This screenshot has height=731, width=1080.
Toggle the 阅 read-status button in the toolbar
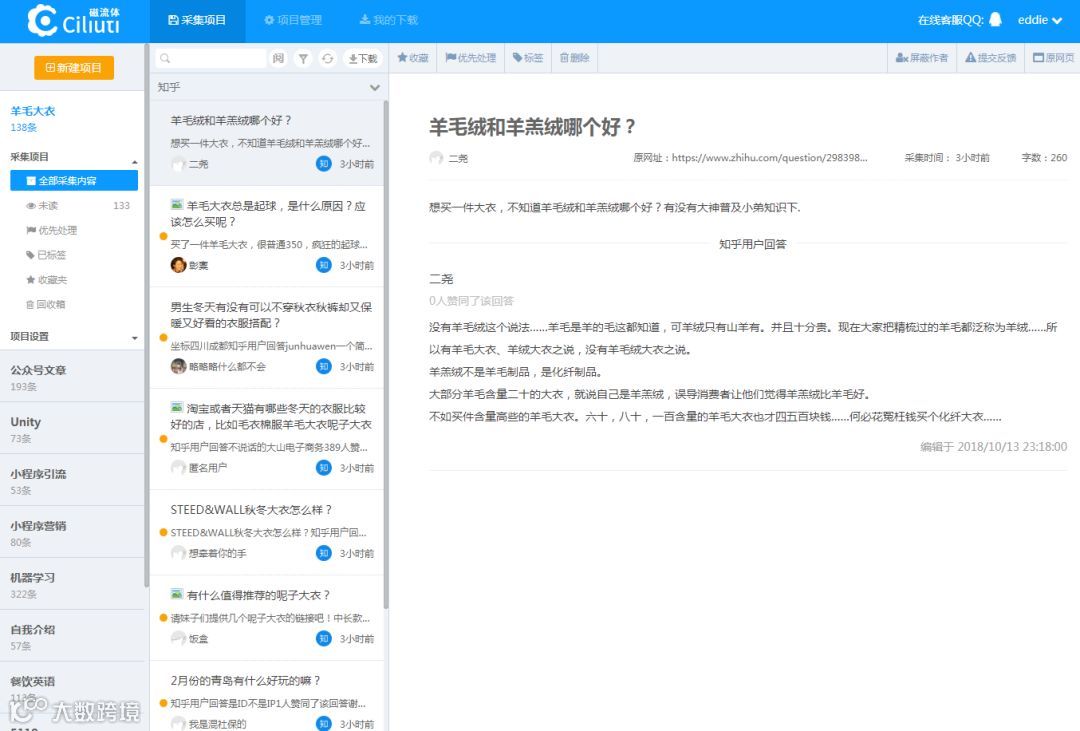point(279,58)
